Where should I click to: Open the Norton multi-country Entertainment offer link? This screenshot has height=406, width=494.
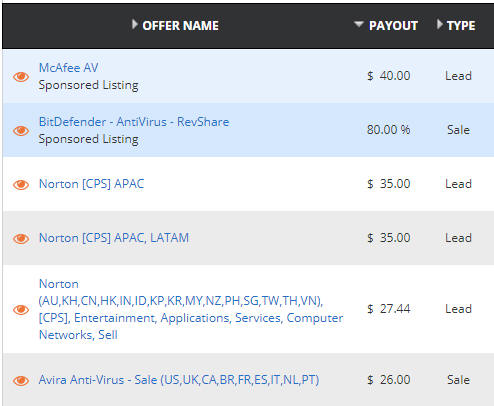(x=191, y=309)
